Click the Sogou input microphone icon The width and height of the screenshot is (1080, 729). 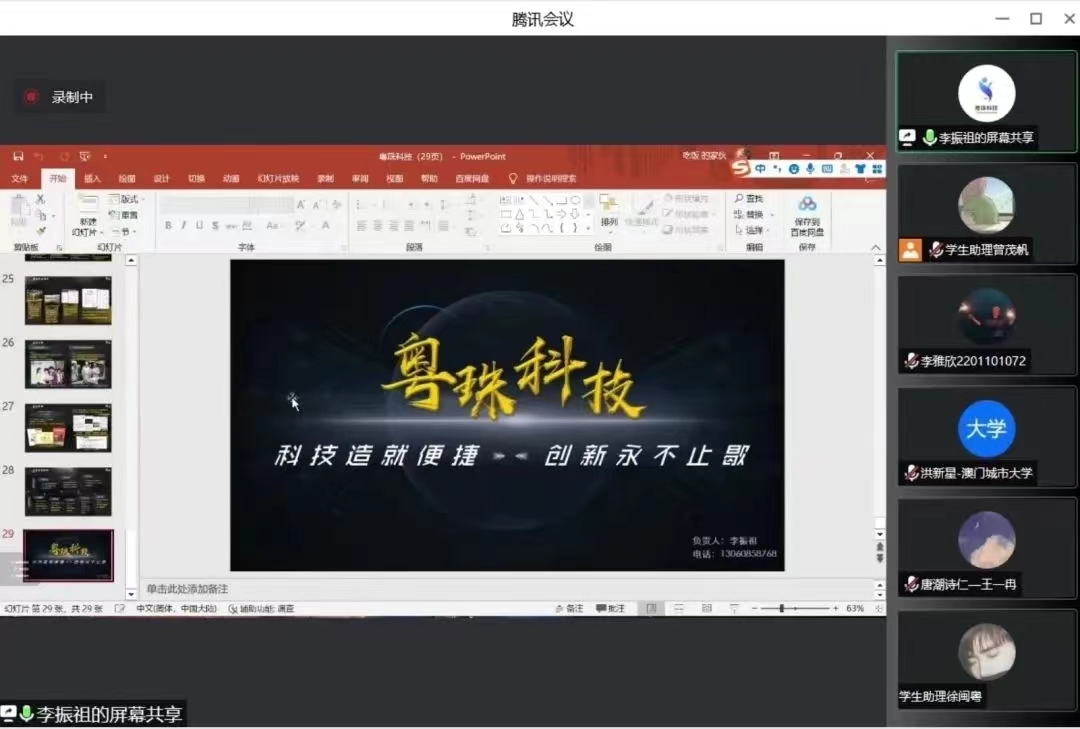[x=810, y=168]
